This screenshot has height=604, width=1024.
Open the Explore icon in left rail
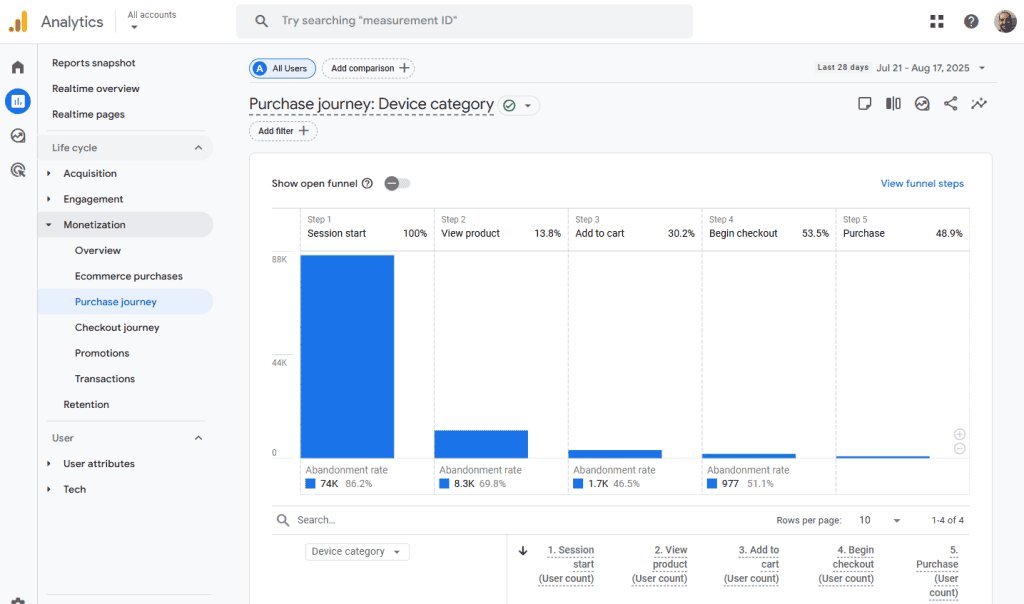tap(18, 136)
